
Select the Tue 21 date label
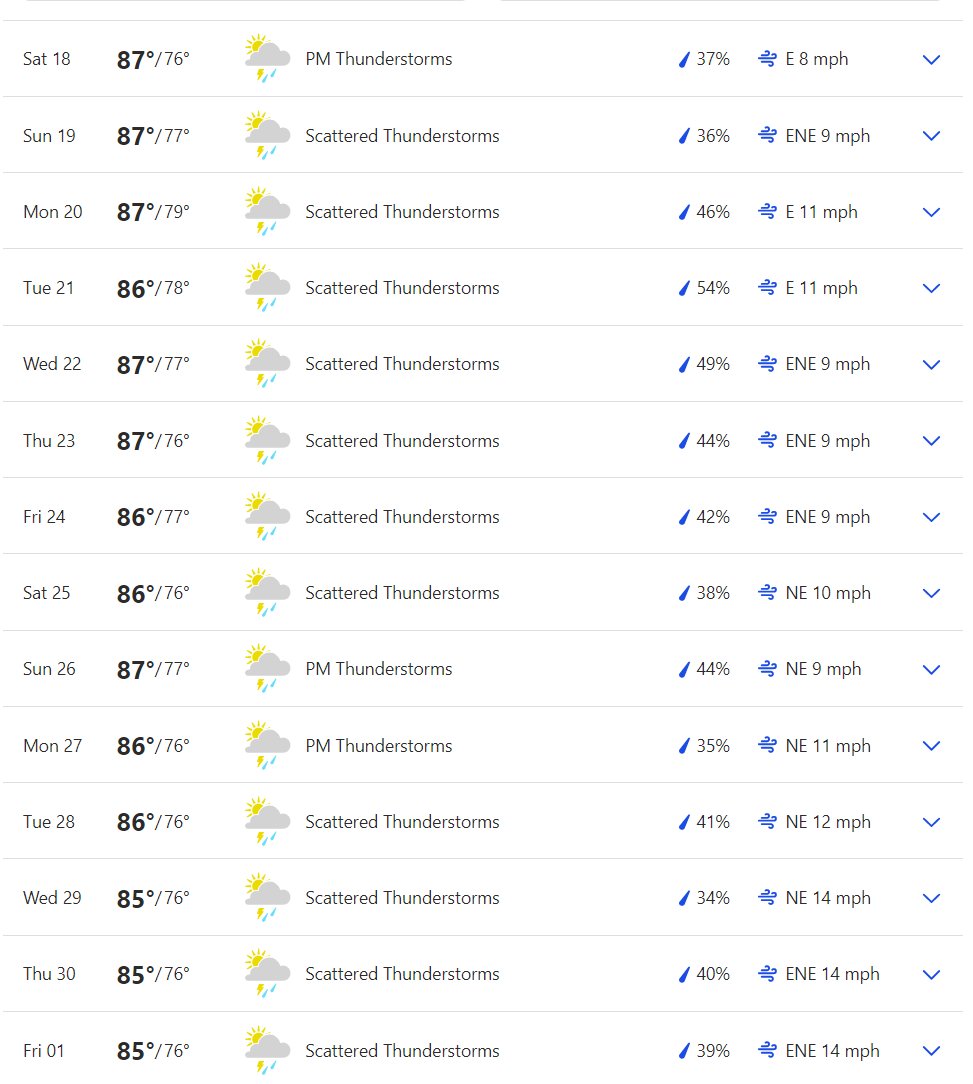click(x=48, y=288)
